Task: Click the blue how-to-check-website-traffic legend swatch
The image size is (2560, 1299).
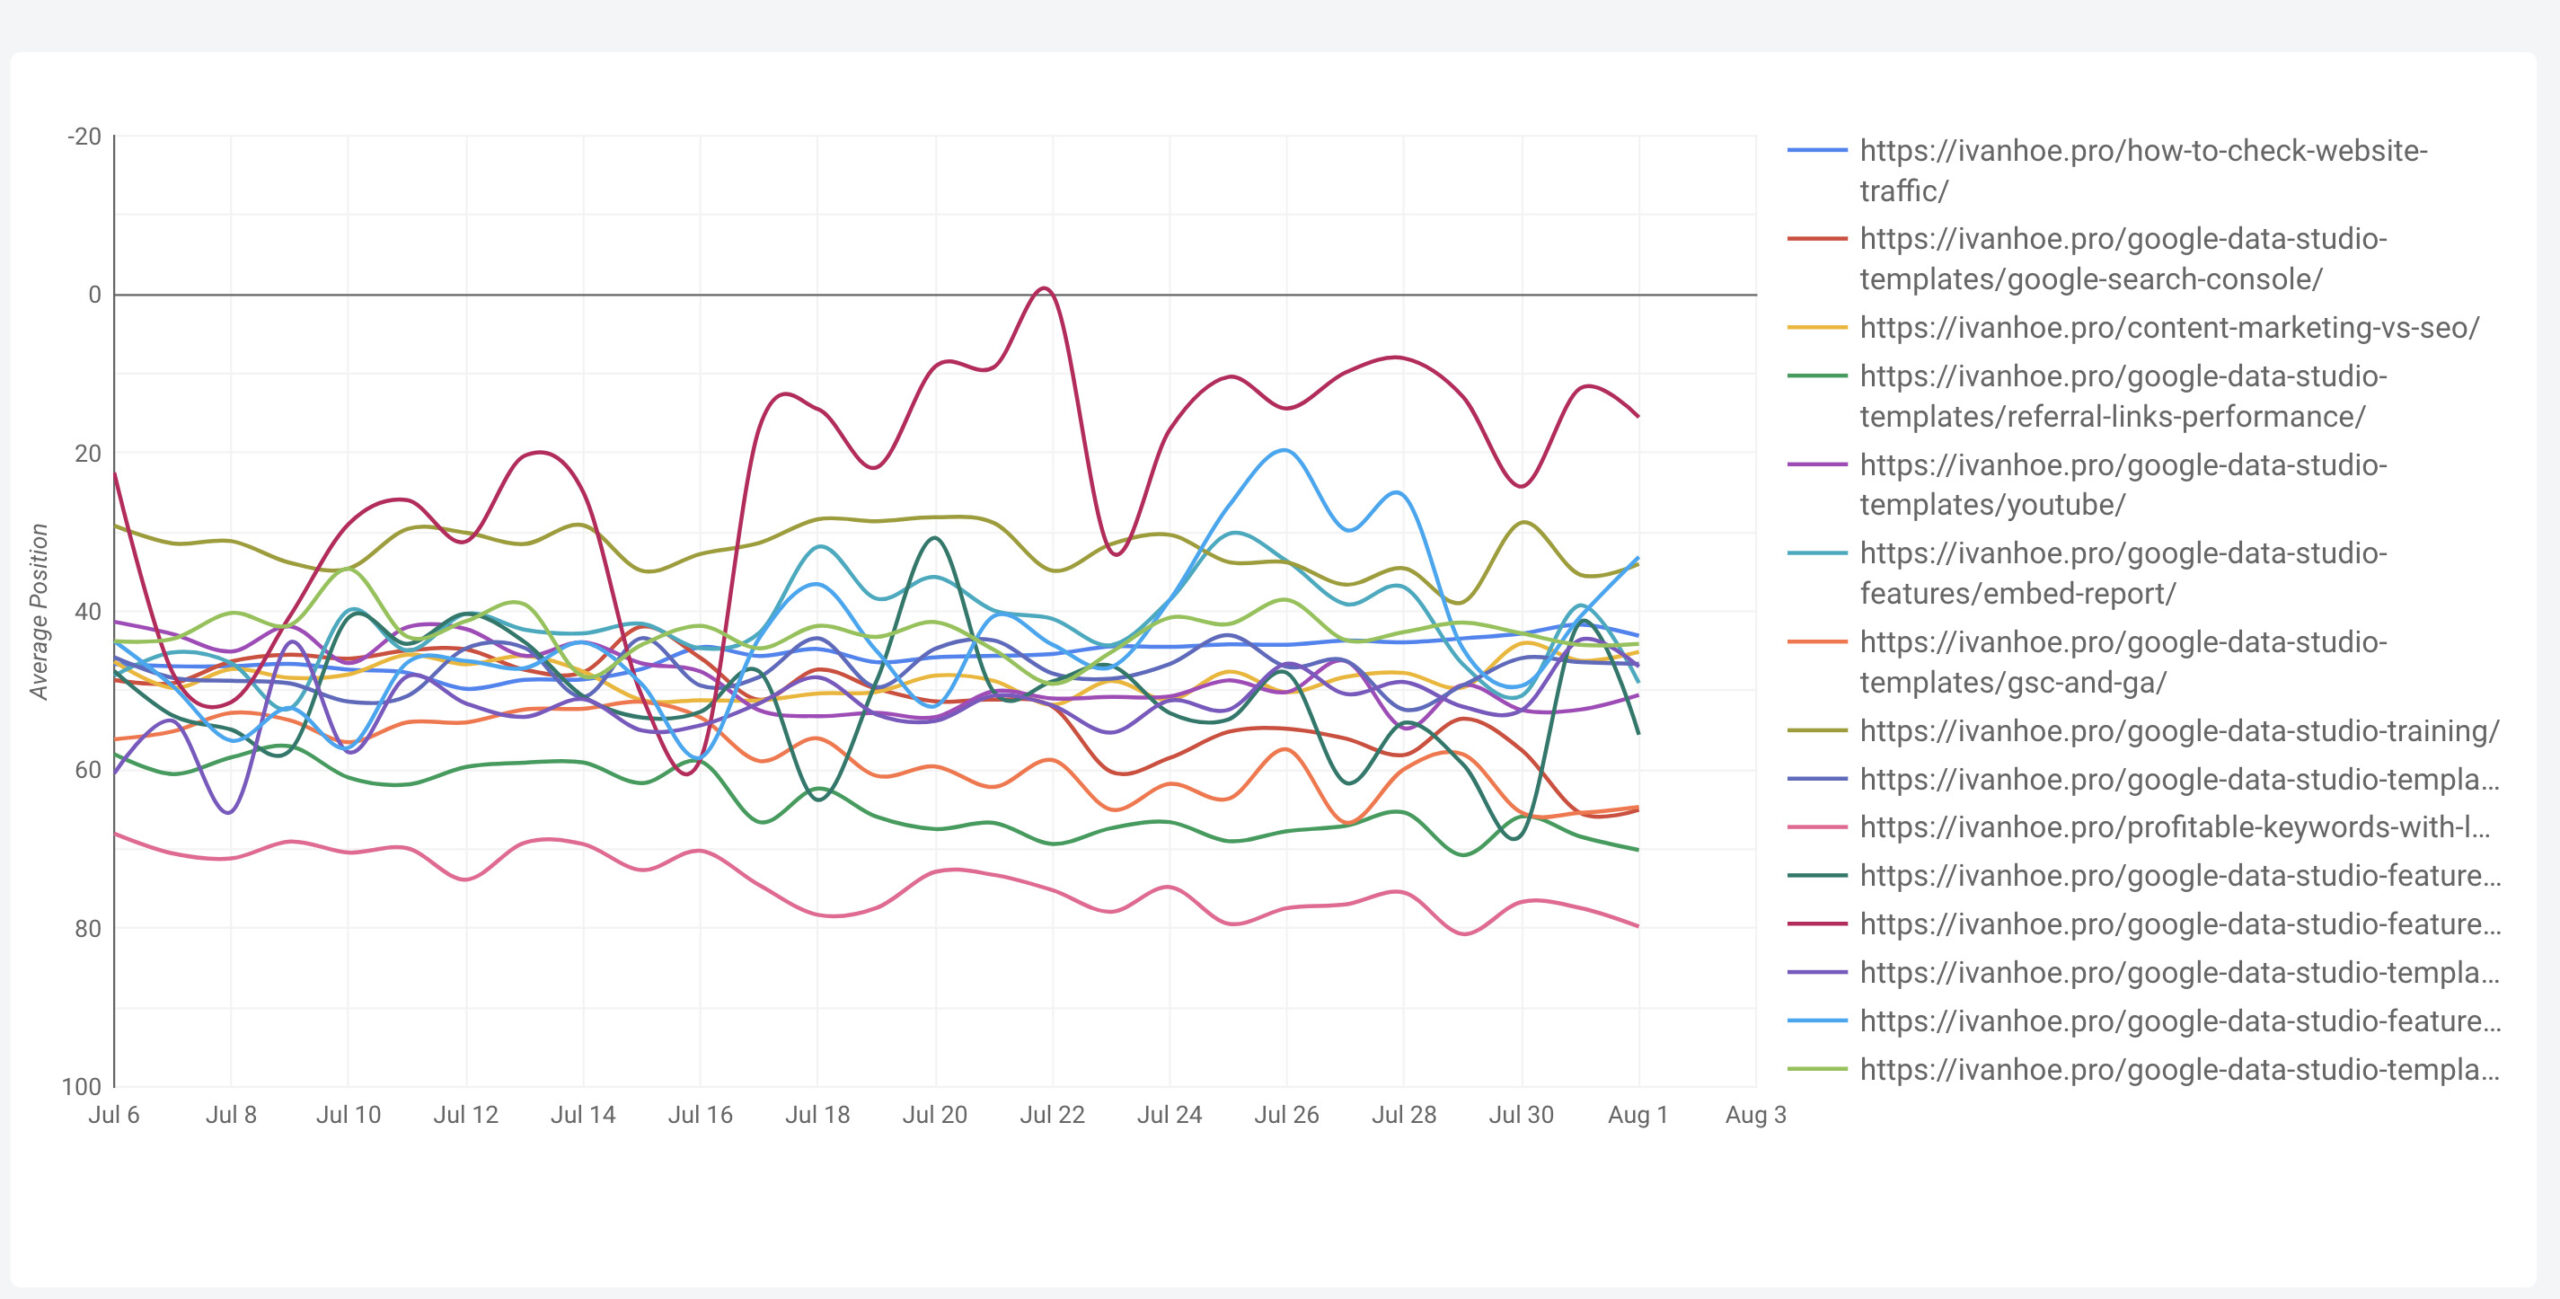Action: [1816, 150]
